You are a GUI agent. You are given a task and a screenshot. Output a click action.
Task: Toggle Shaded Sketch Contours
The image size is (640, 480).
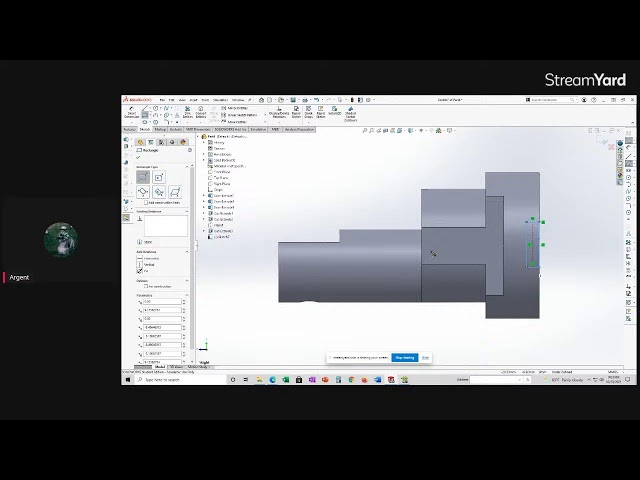click(351, 114)
